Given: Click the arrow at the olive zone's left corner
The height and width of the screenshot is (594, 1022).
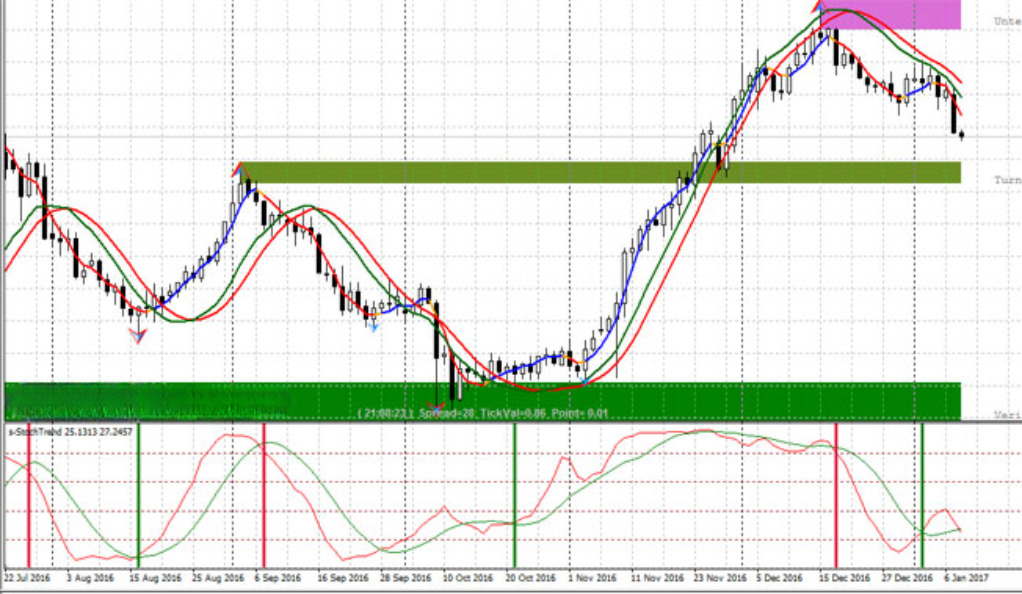Looking at the screenshot, I should click(x=240, y=168).
